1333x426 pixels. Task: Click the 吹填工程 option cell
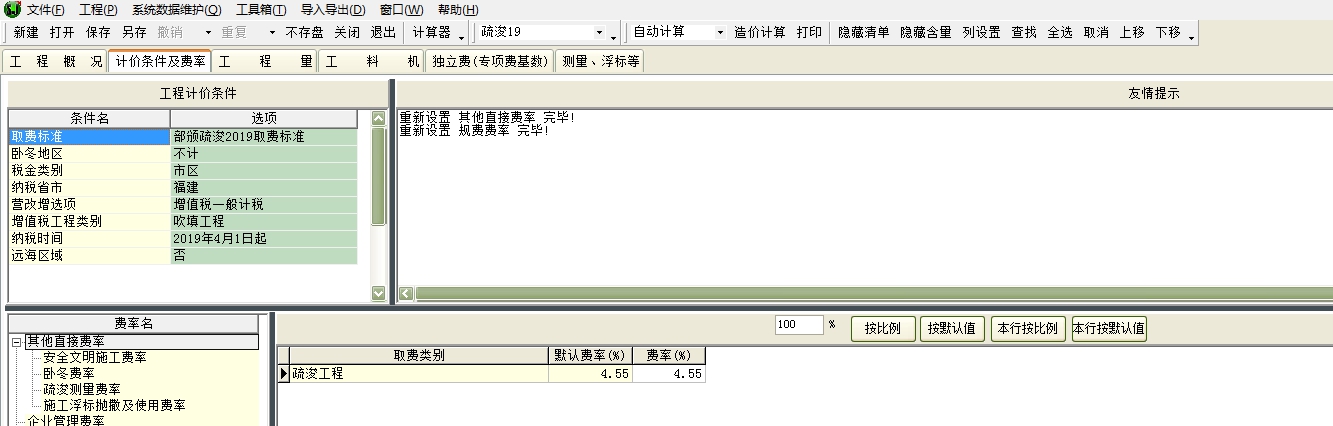pos(263,221)
